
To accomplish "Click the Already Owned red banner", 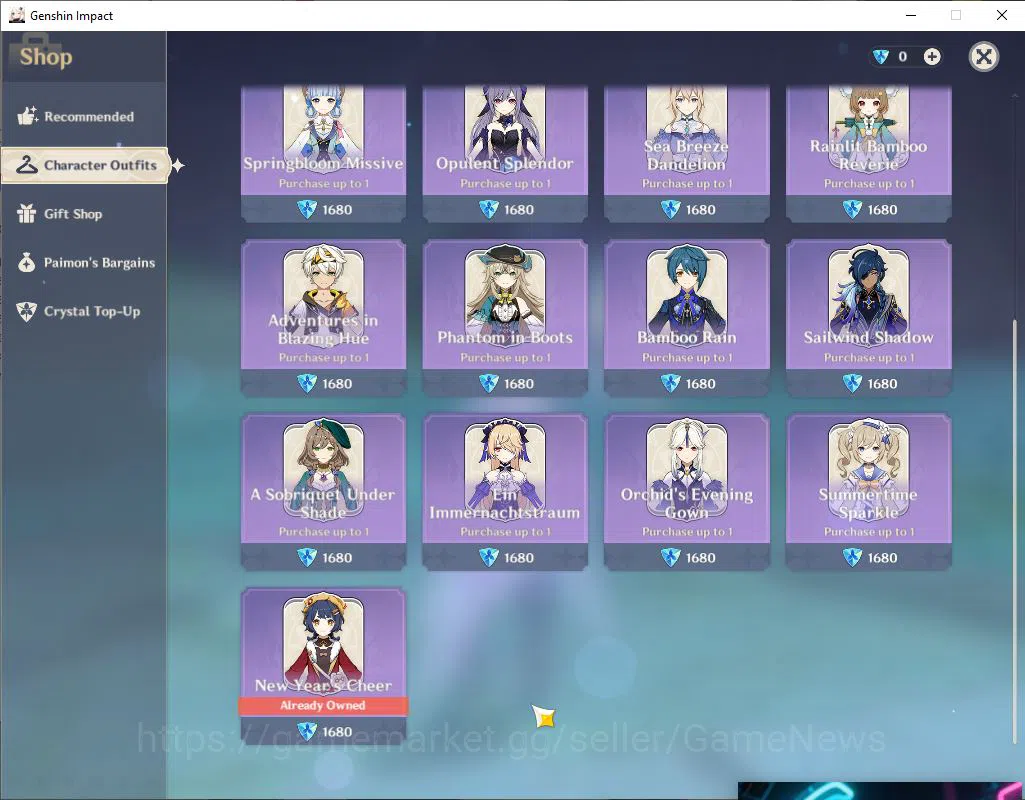I will [x=324, y=705].
